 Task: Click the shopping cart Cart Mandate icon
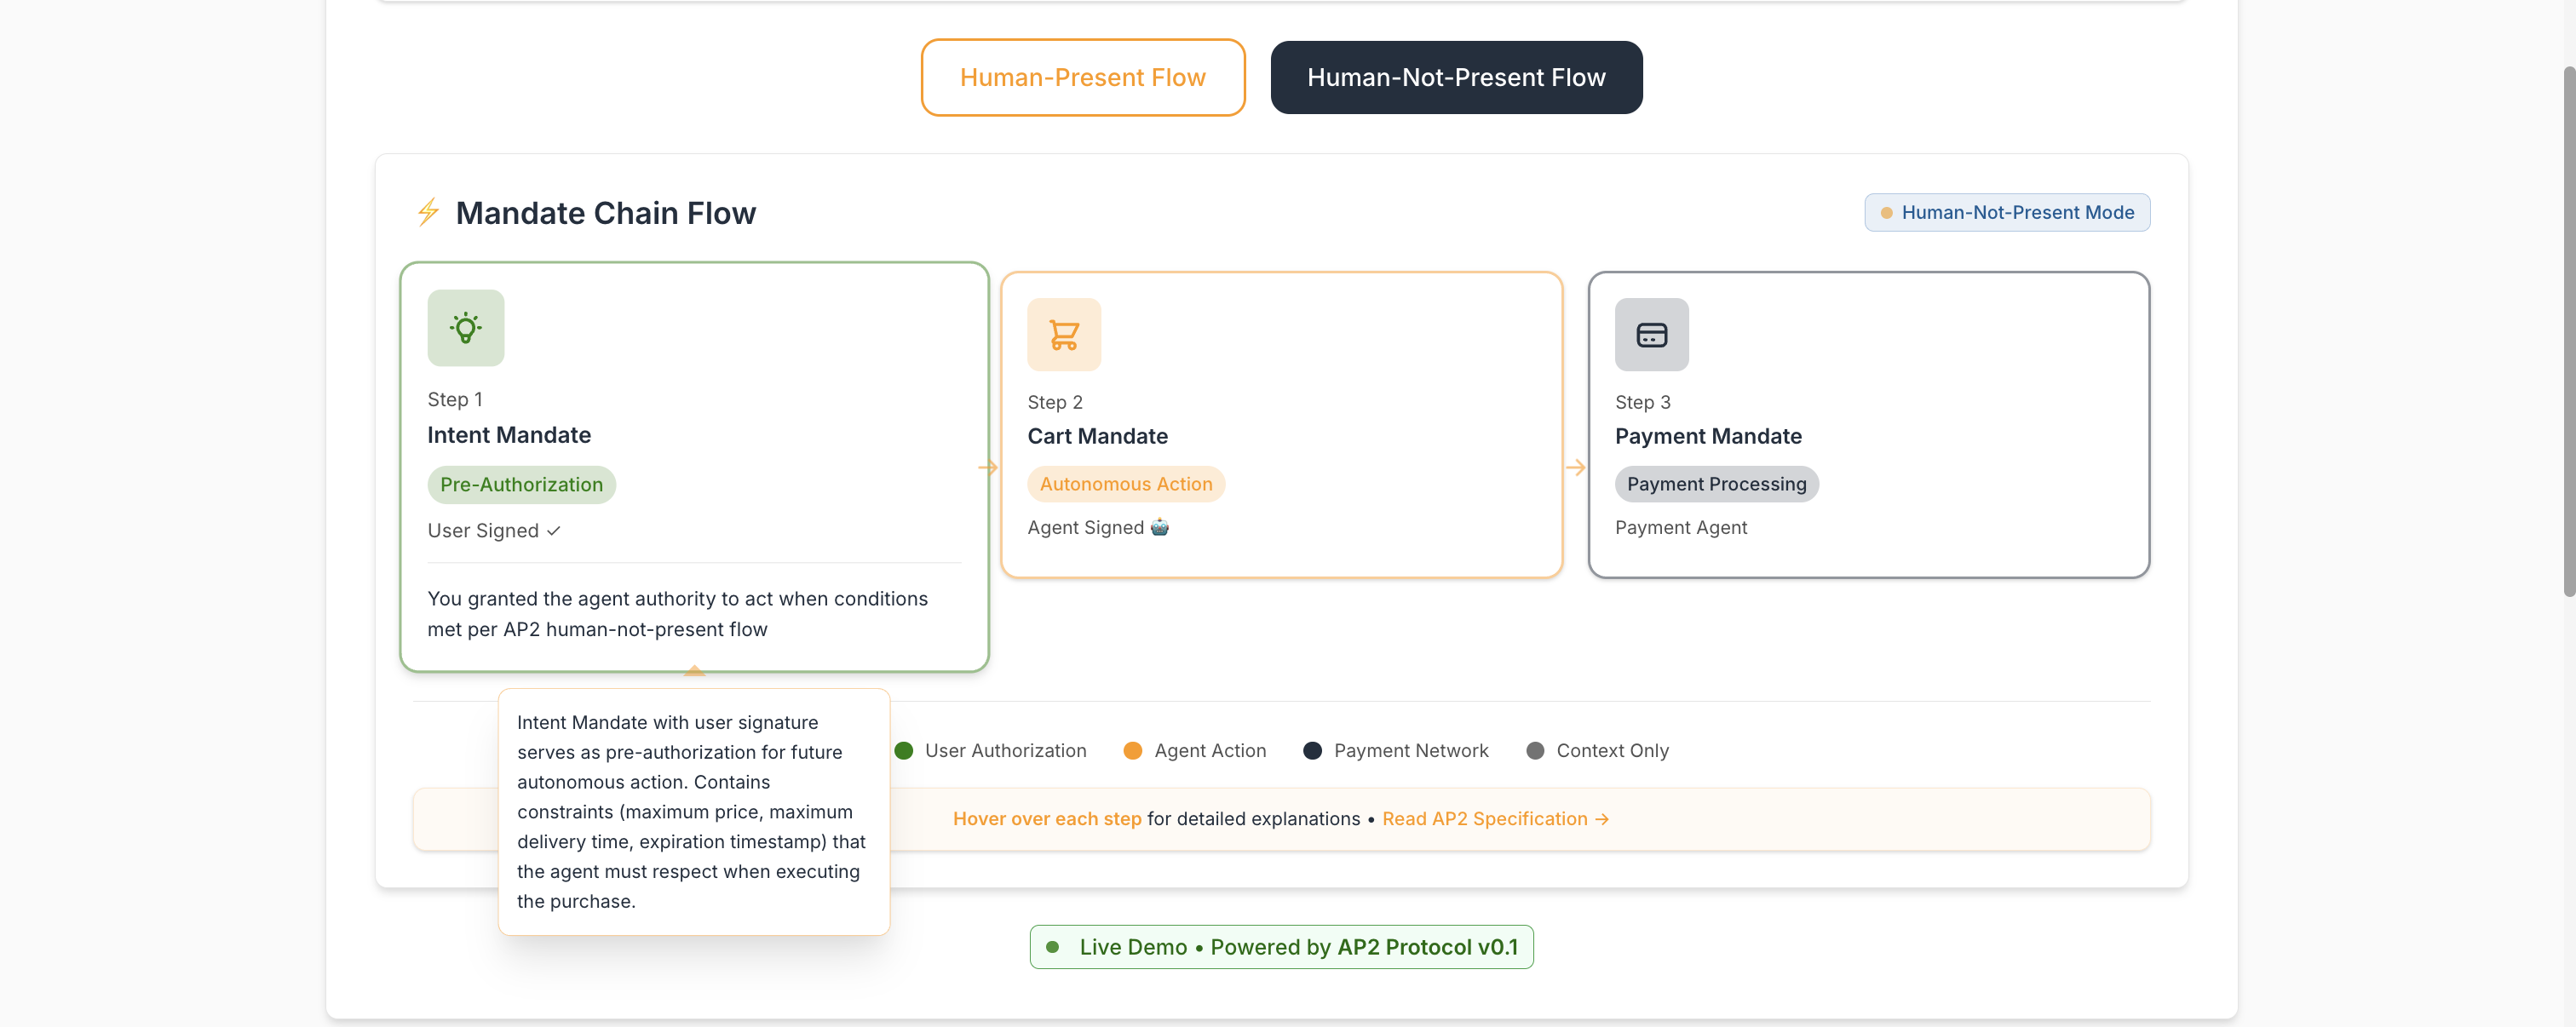1063,335
